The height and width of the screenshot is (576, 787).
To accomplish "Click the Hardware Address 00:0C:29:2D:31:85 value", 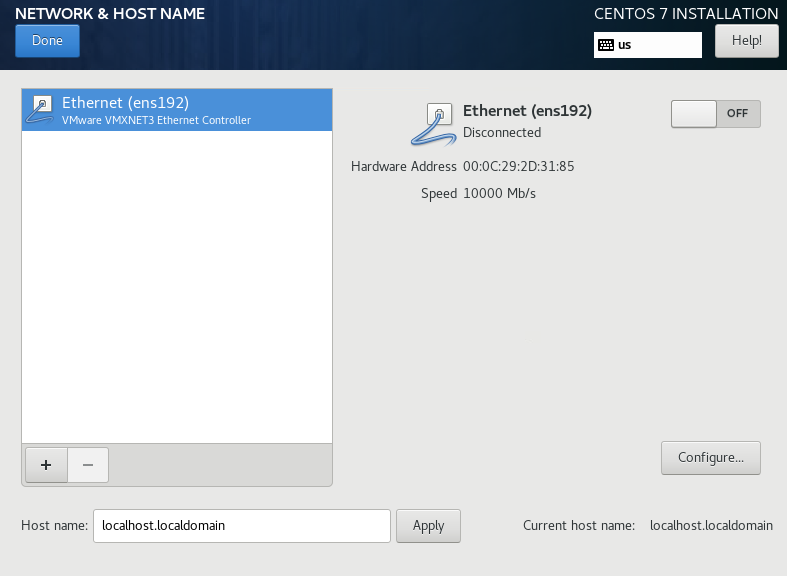I will [x=518, y=167].
